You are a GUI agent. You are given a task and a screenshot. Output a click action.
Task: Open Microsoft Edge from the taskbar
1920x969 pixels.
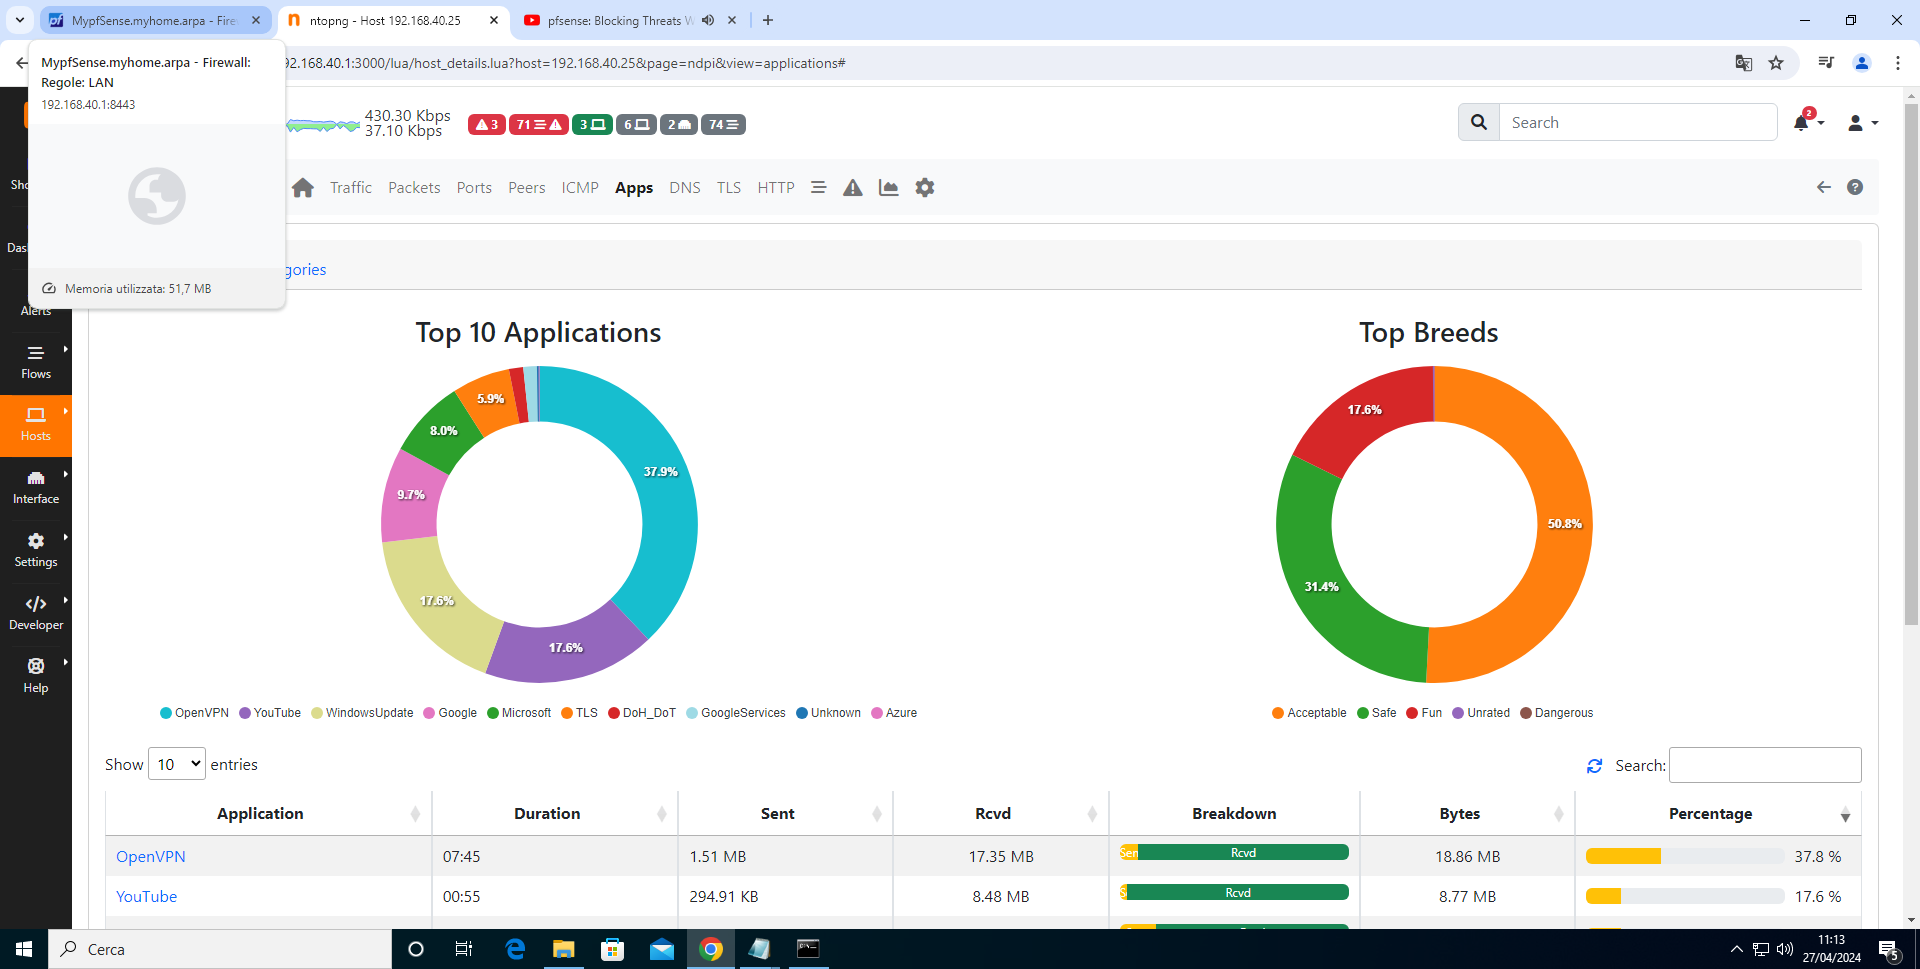[x=515, y=949]
